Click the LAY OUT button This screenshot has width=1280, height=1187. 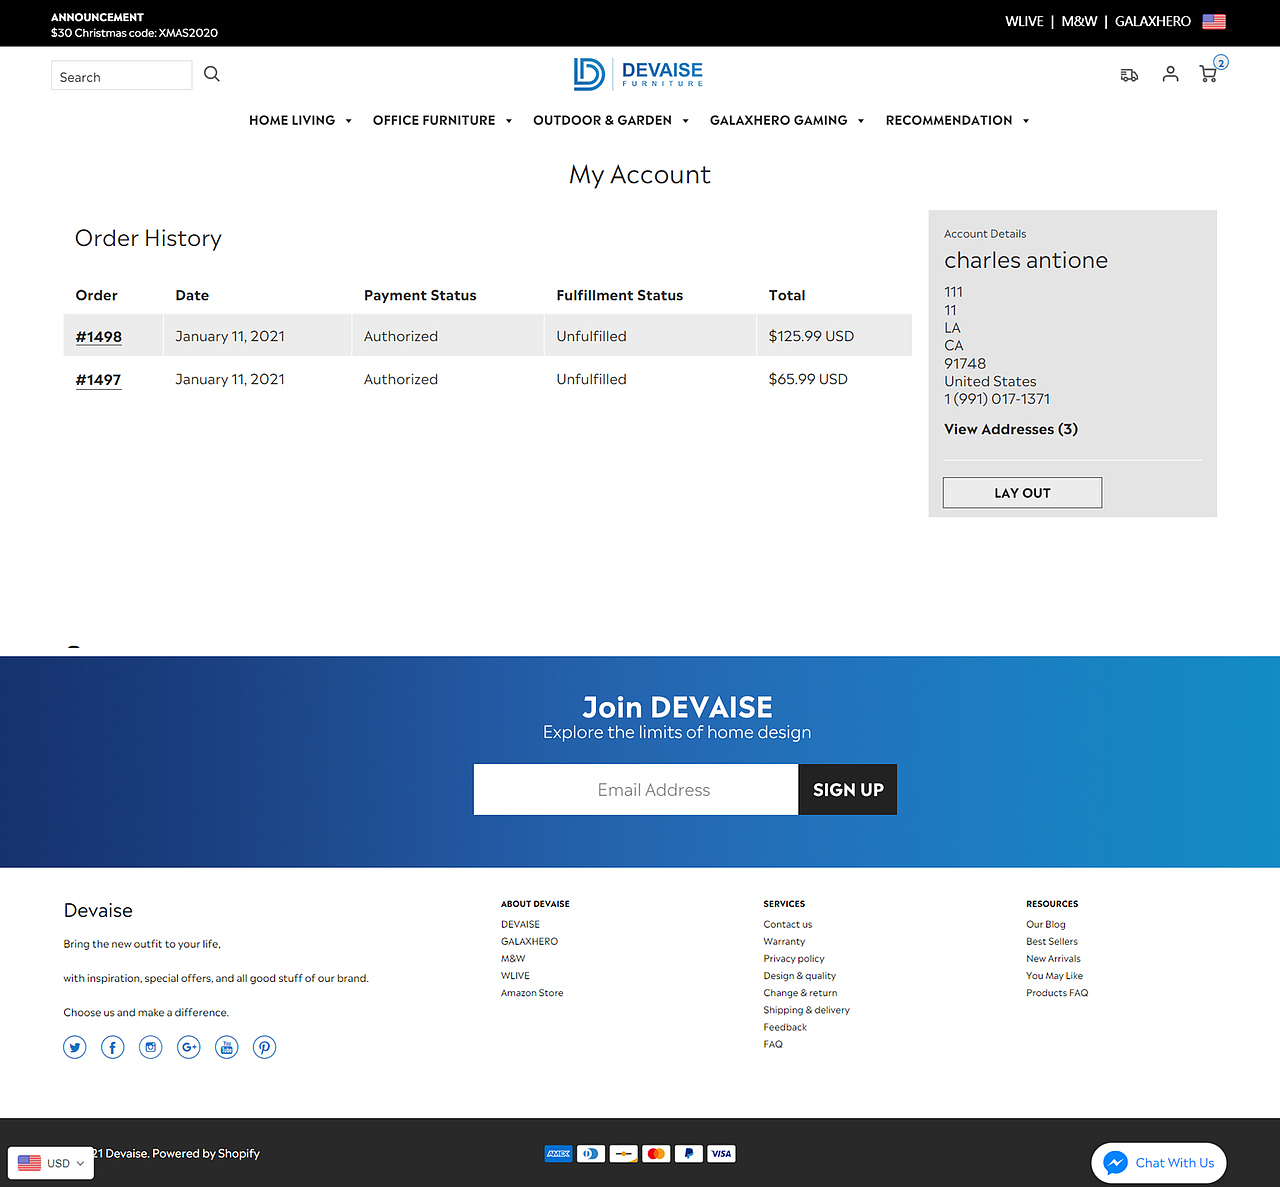point(1022,493)
